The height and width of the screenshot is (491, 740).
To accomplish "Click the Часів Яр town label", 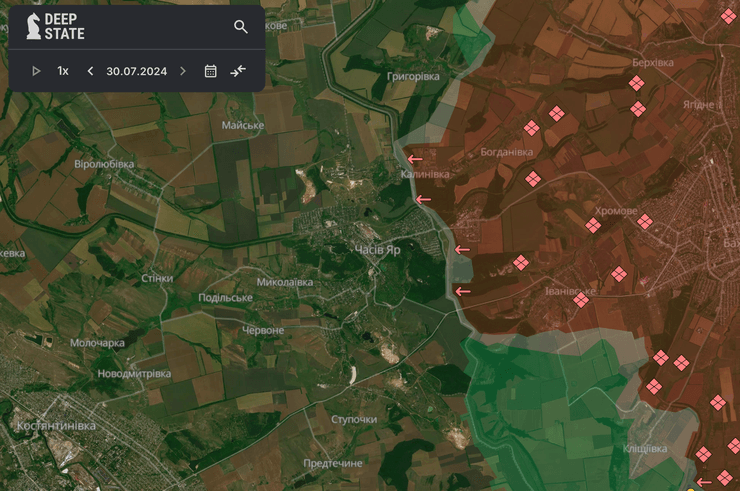I will point(377,250).
